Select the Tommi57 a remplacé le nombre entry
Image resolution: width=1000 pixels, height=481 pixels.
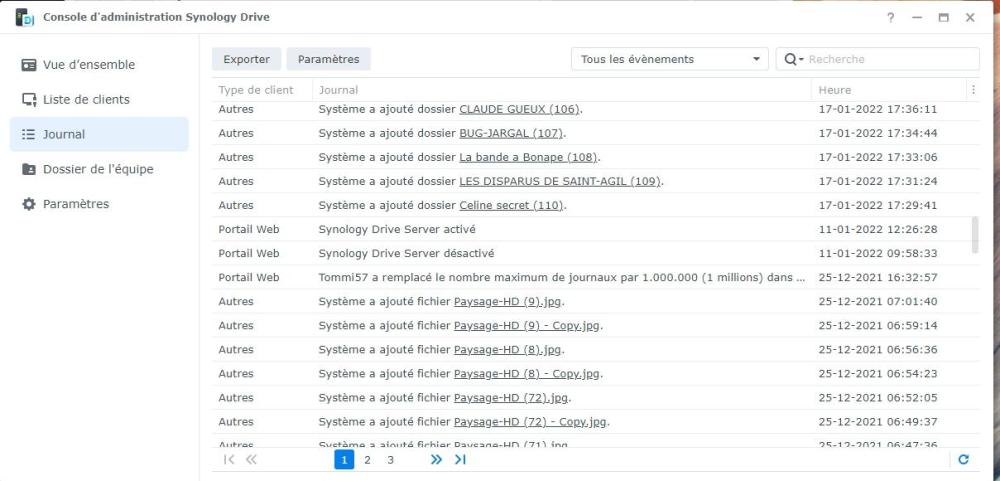click(x=596, y=278)
